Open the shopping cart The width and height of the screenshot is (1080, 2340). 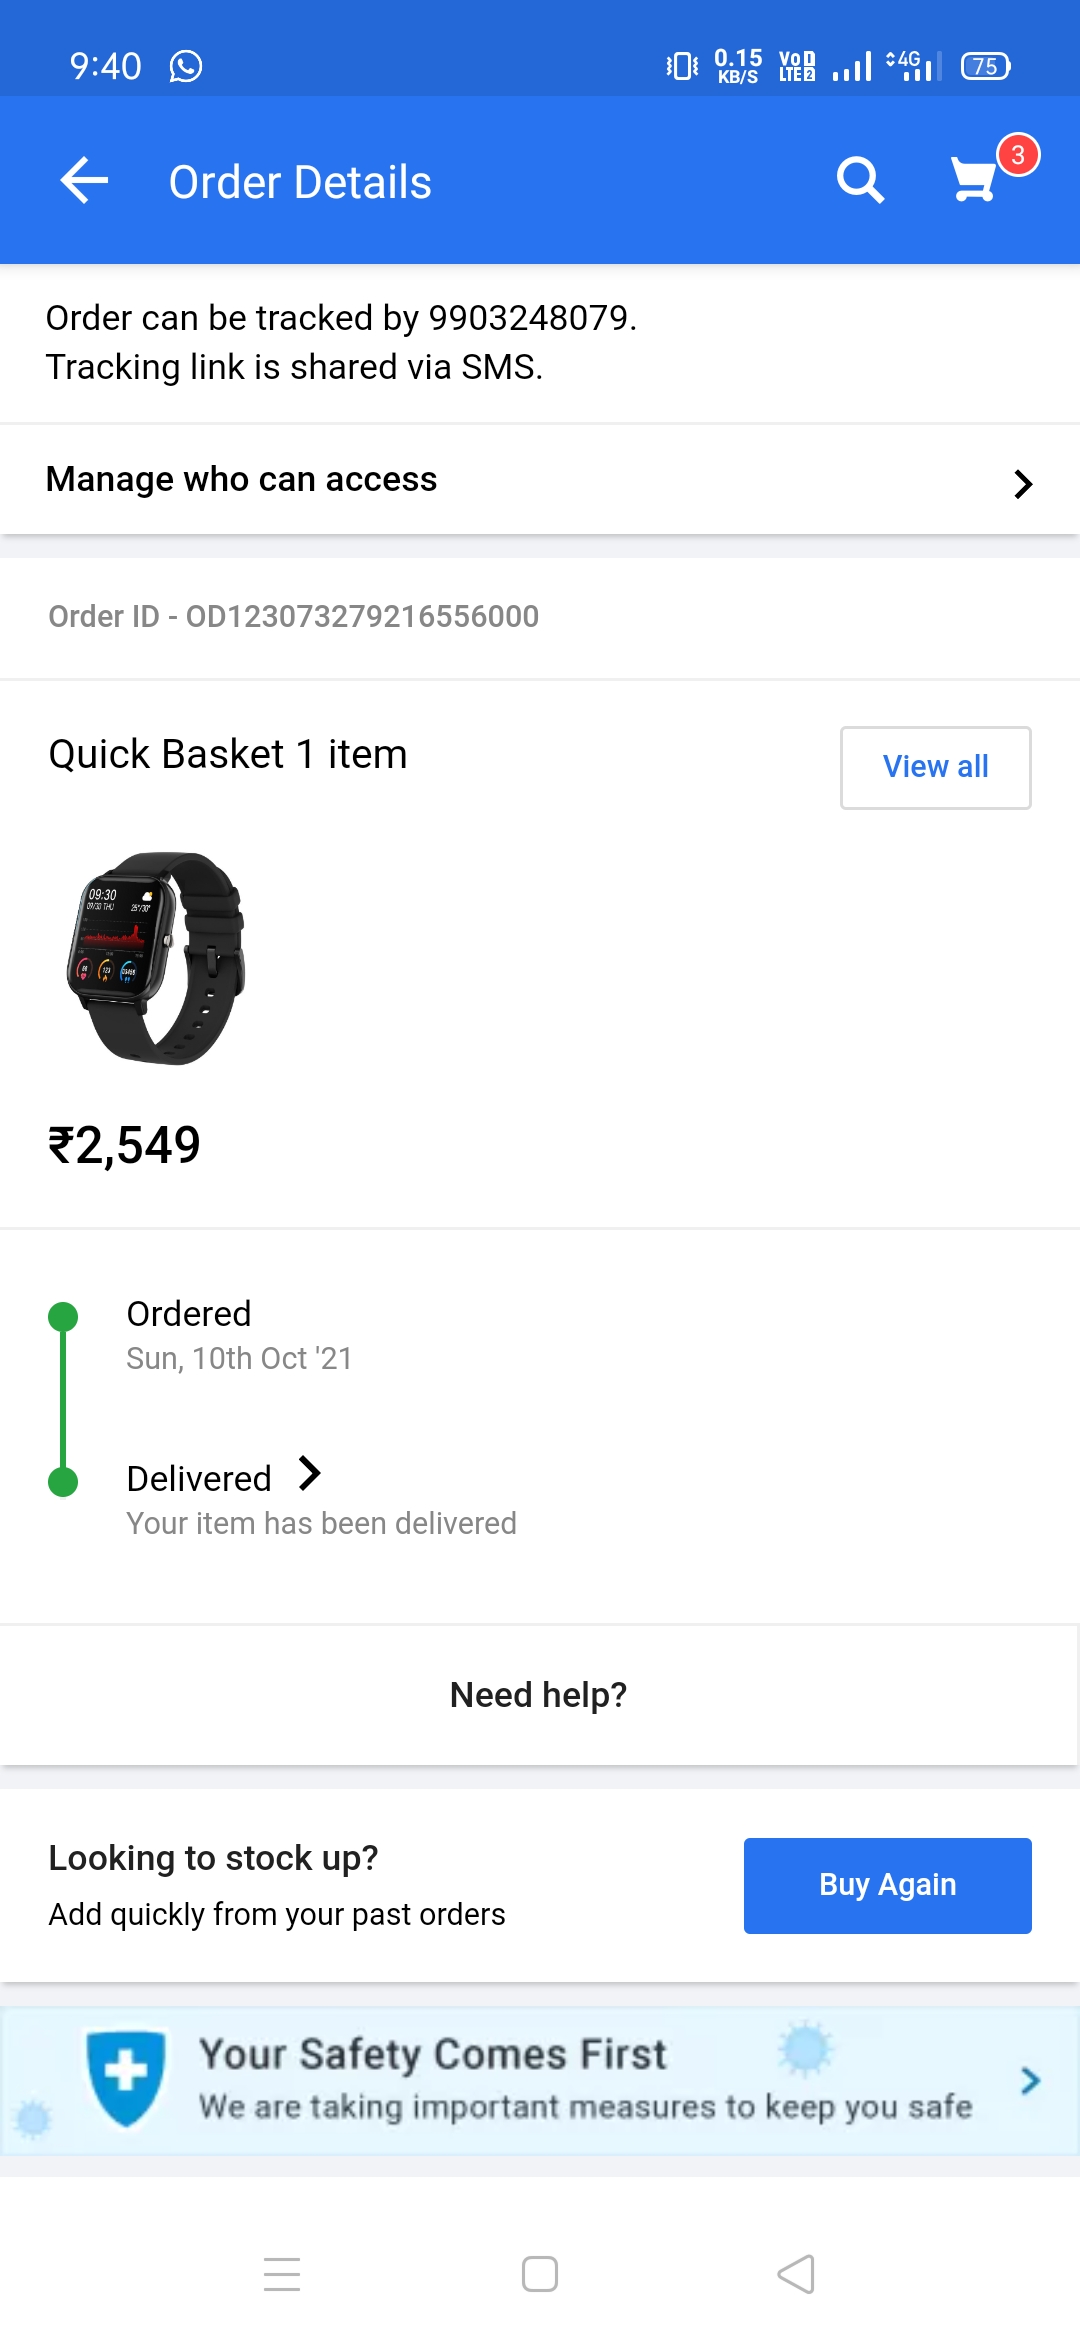tap(975, 181)
